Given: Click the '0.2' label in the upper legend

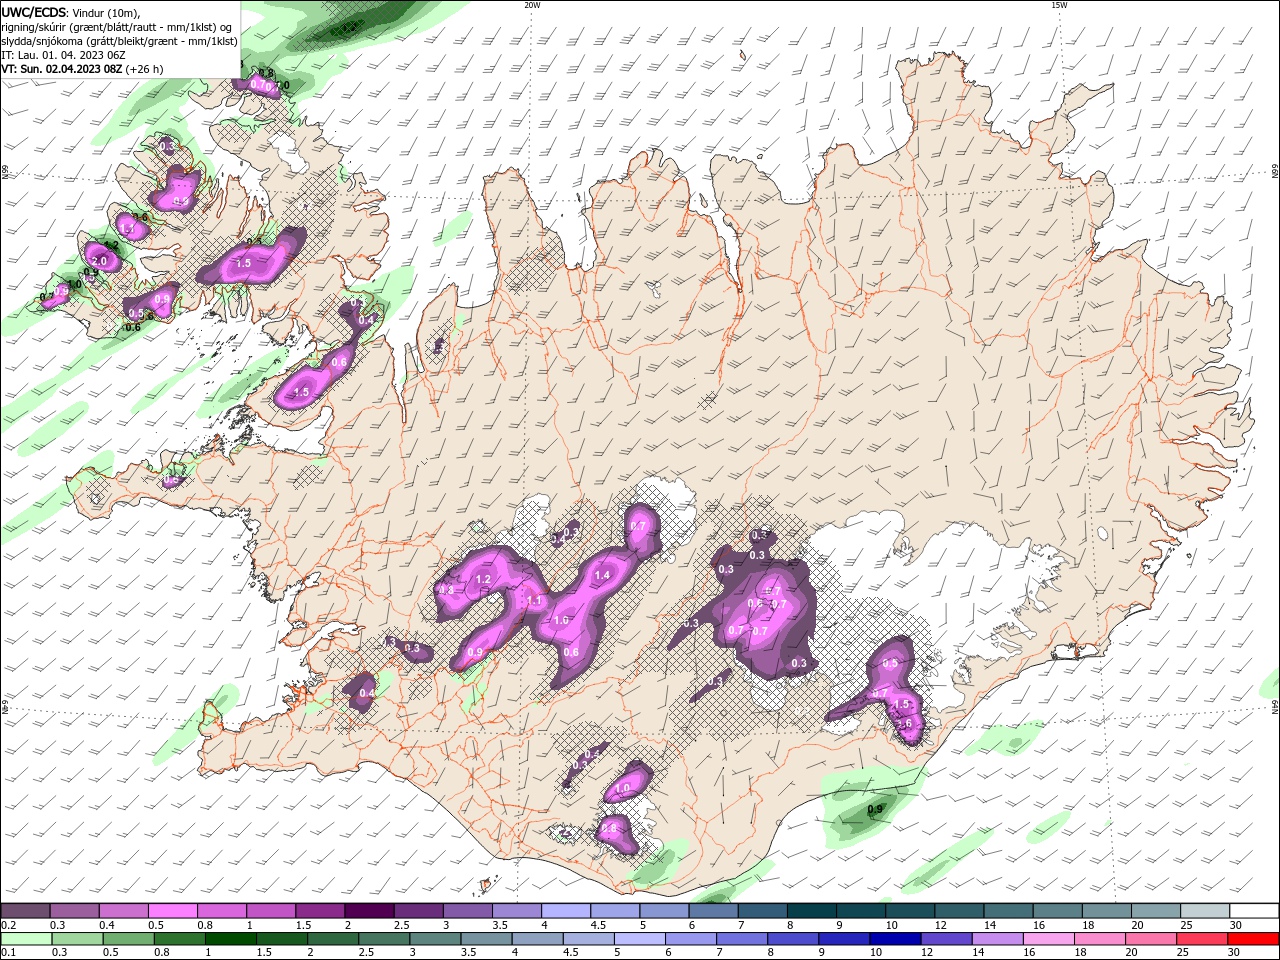Looking at the screenshot, I should coord(8,925).
